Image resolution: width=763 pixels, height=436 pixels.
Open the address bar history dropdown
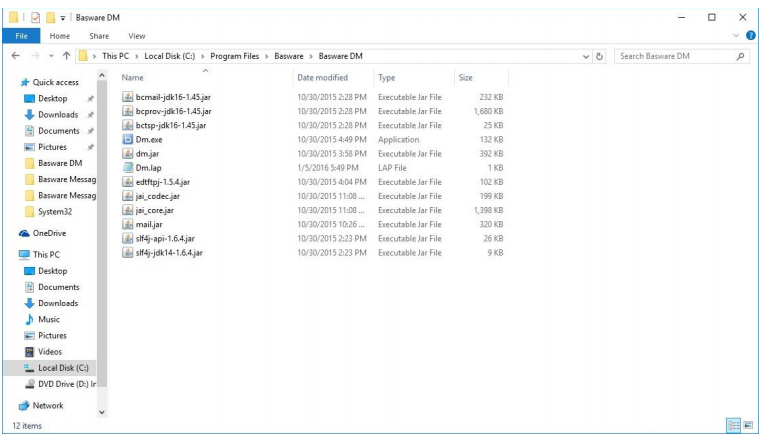[586, 56]
